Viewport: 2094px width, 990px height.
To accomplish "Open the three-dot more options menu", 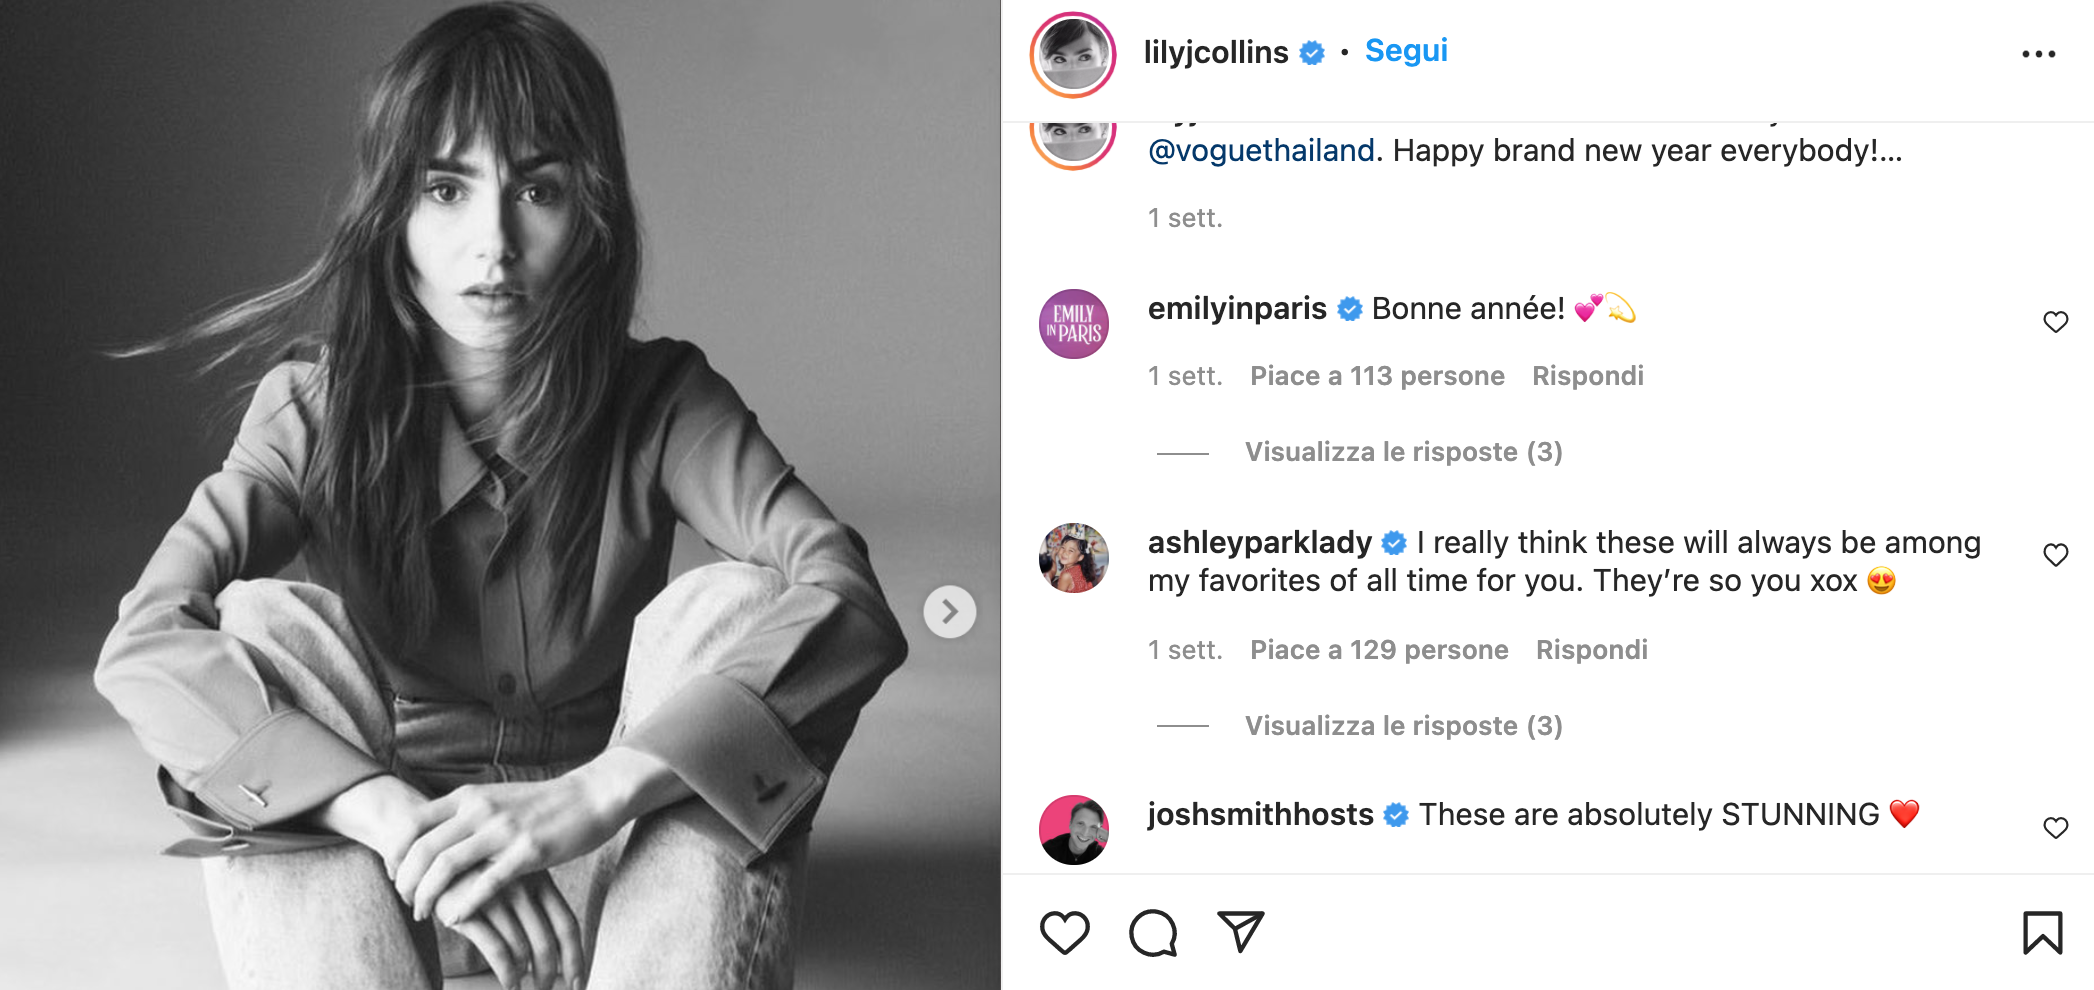I will (x=2038, y=54).
